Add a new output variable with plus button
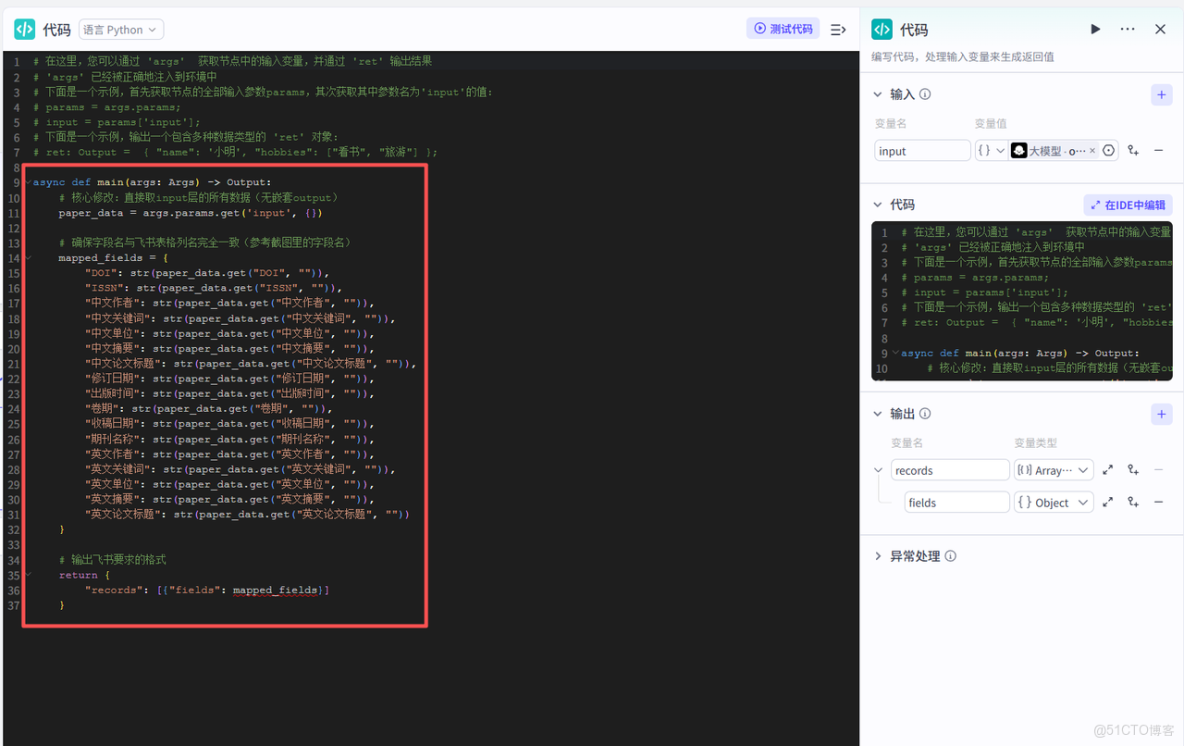The height and width of the screenshot is (746, 1184). pyautogui.click(x=1161, y=413)
